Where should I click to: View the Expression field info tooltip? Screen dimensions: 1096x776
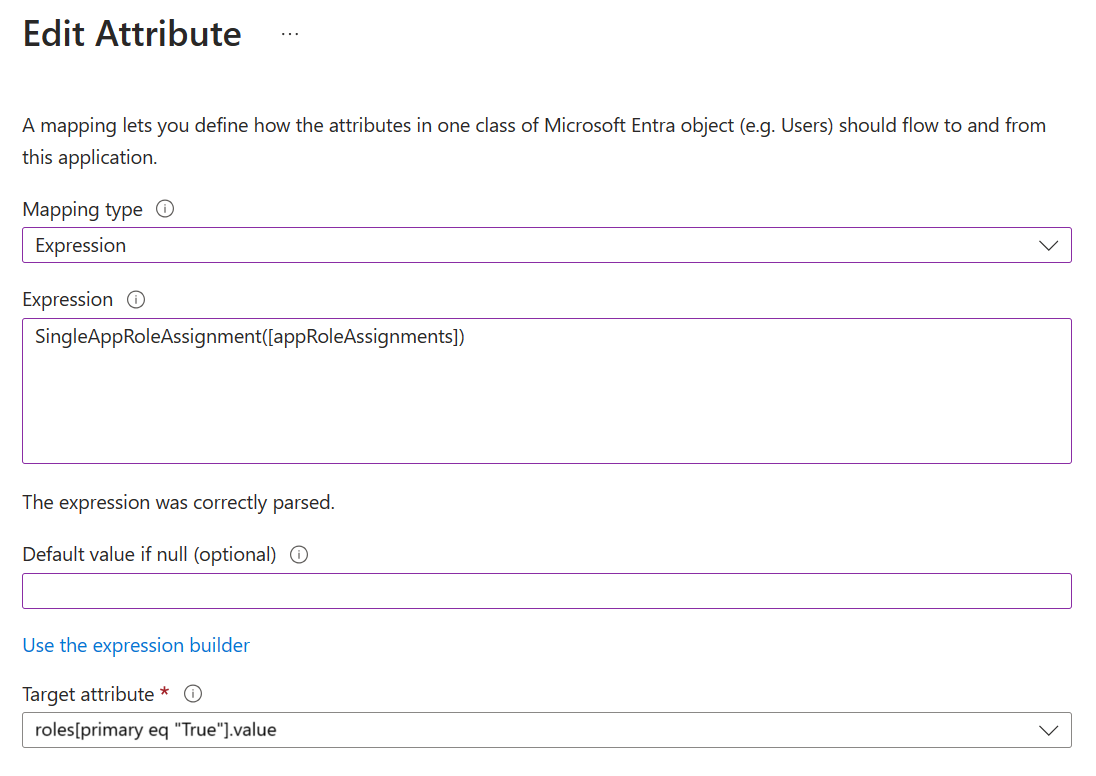point(136,299)
